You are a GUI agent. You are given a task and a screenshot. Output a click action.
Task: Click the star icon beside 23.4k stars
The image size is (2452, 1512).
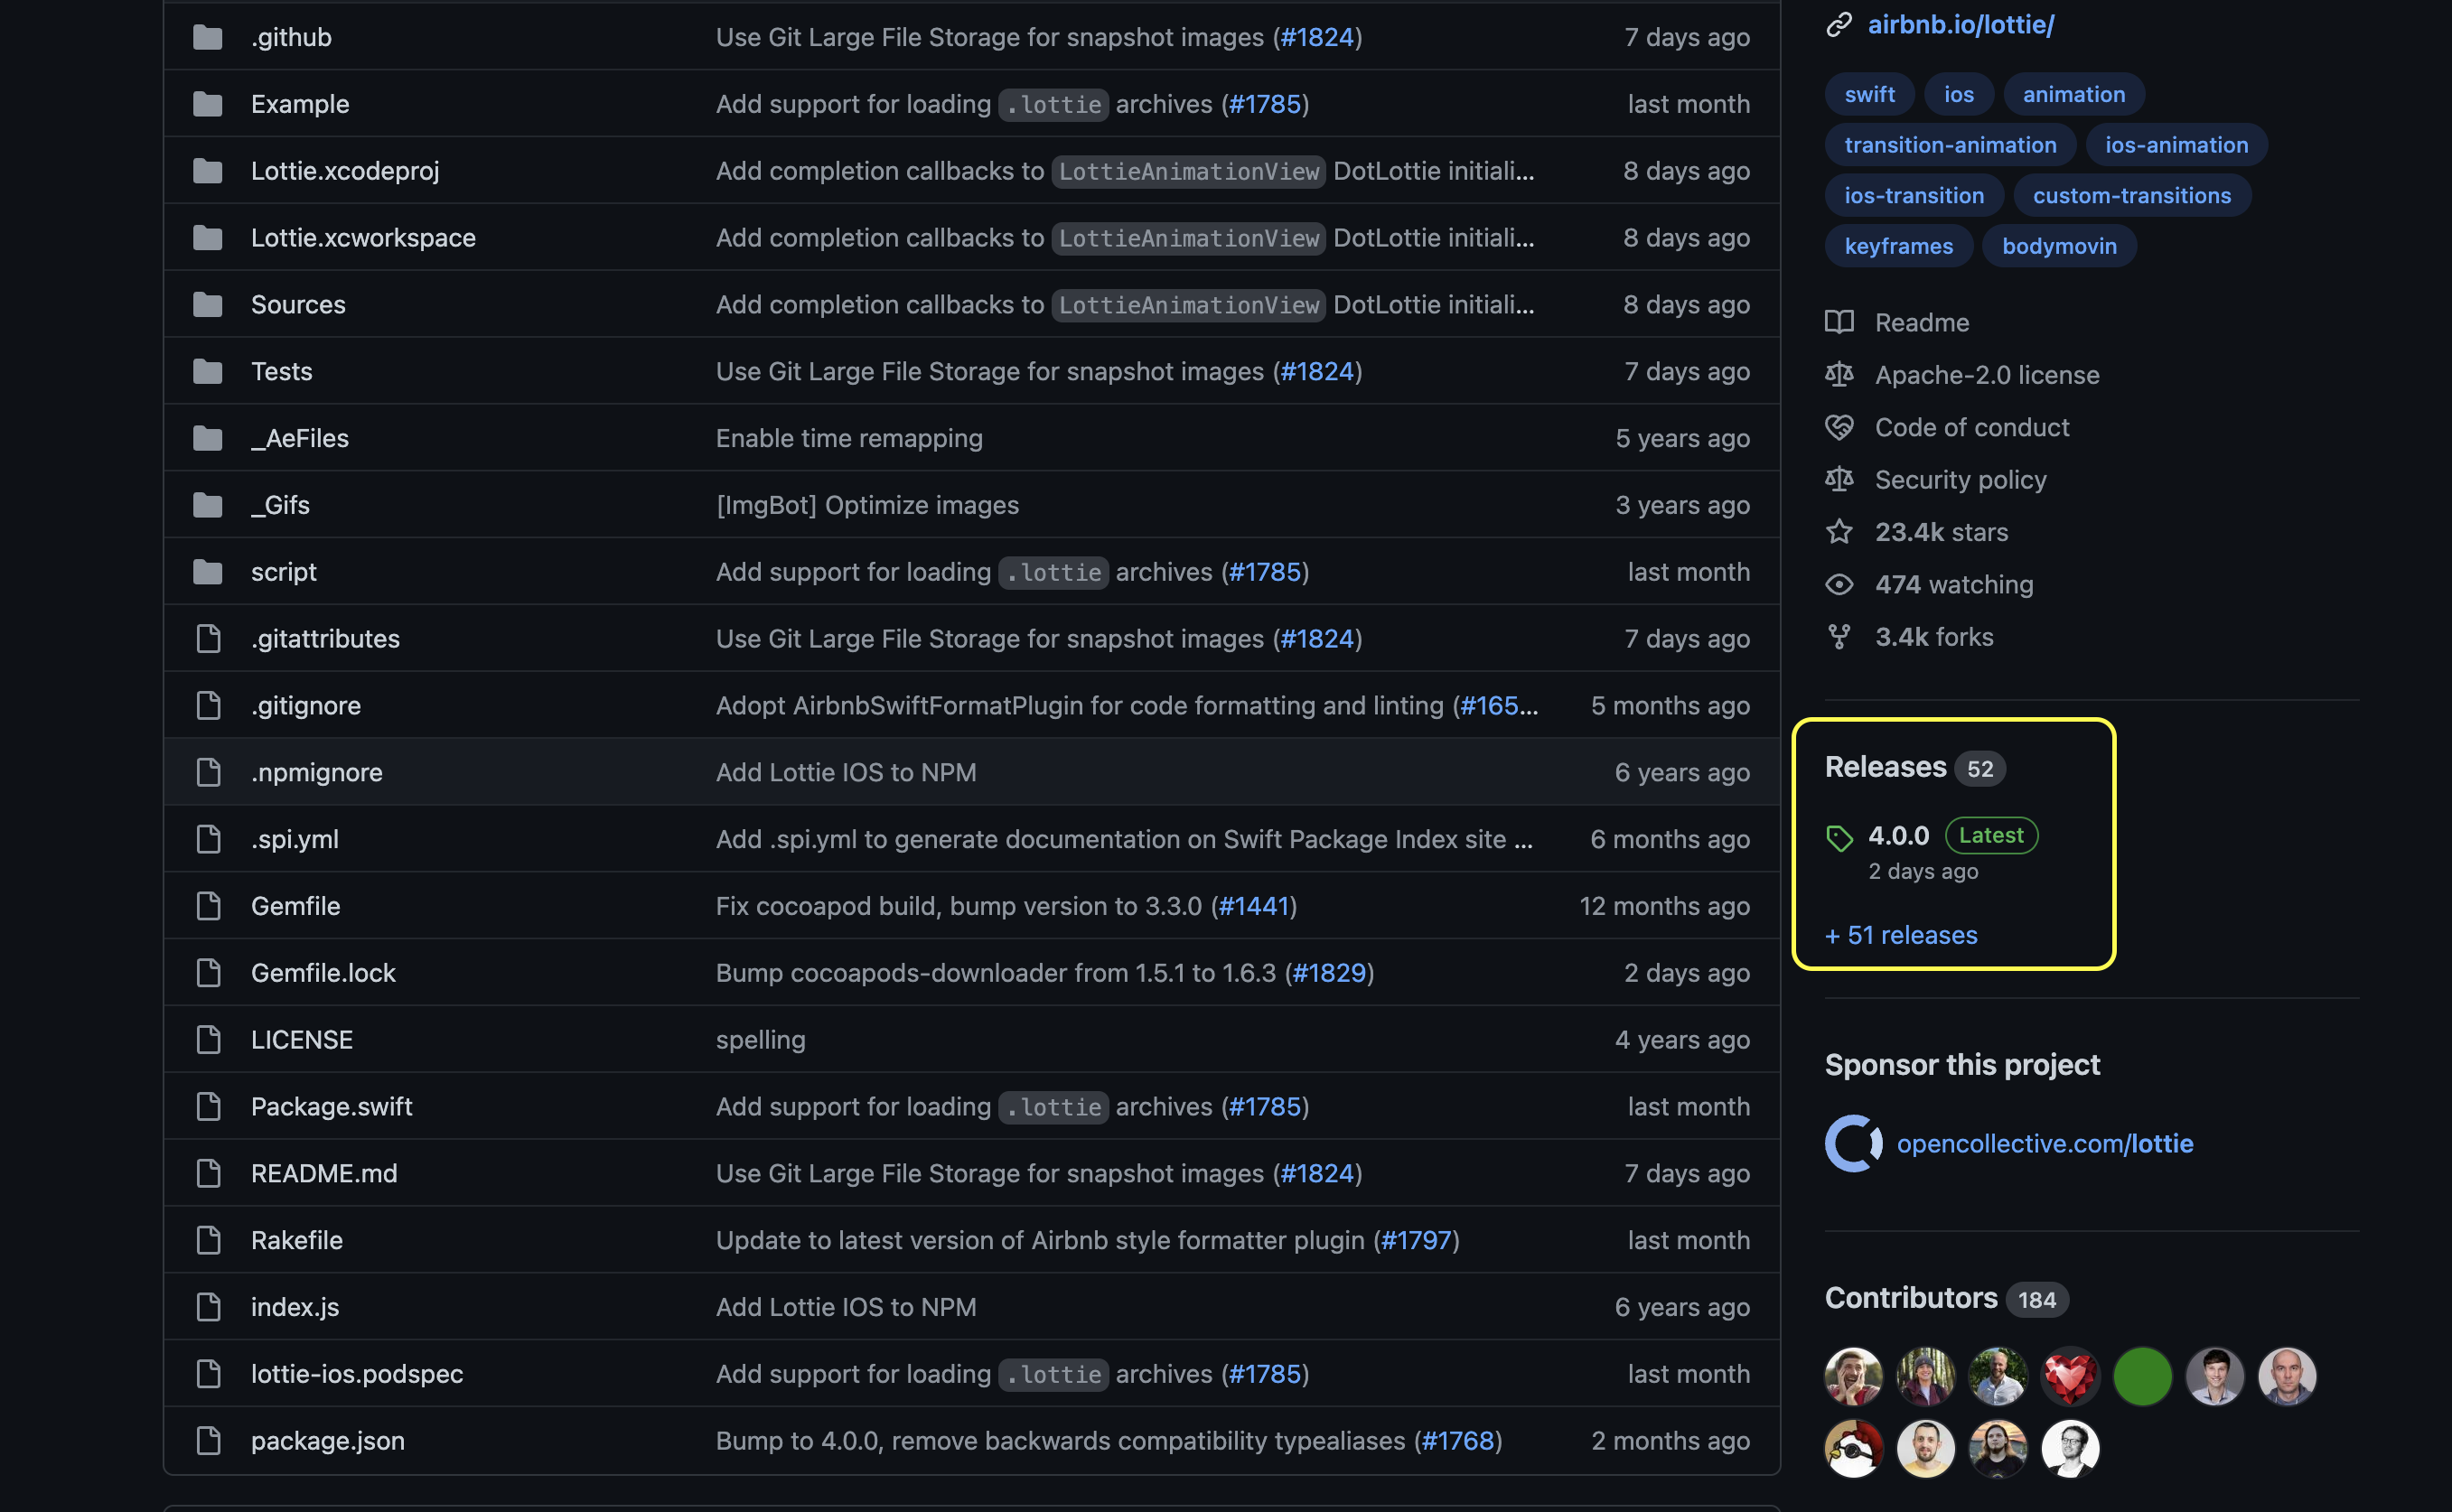point(1838,532)
